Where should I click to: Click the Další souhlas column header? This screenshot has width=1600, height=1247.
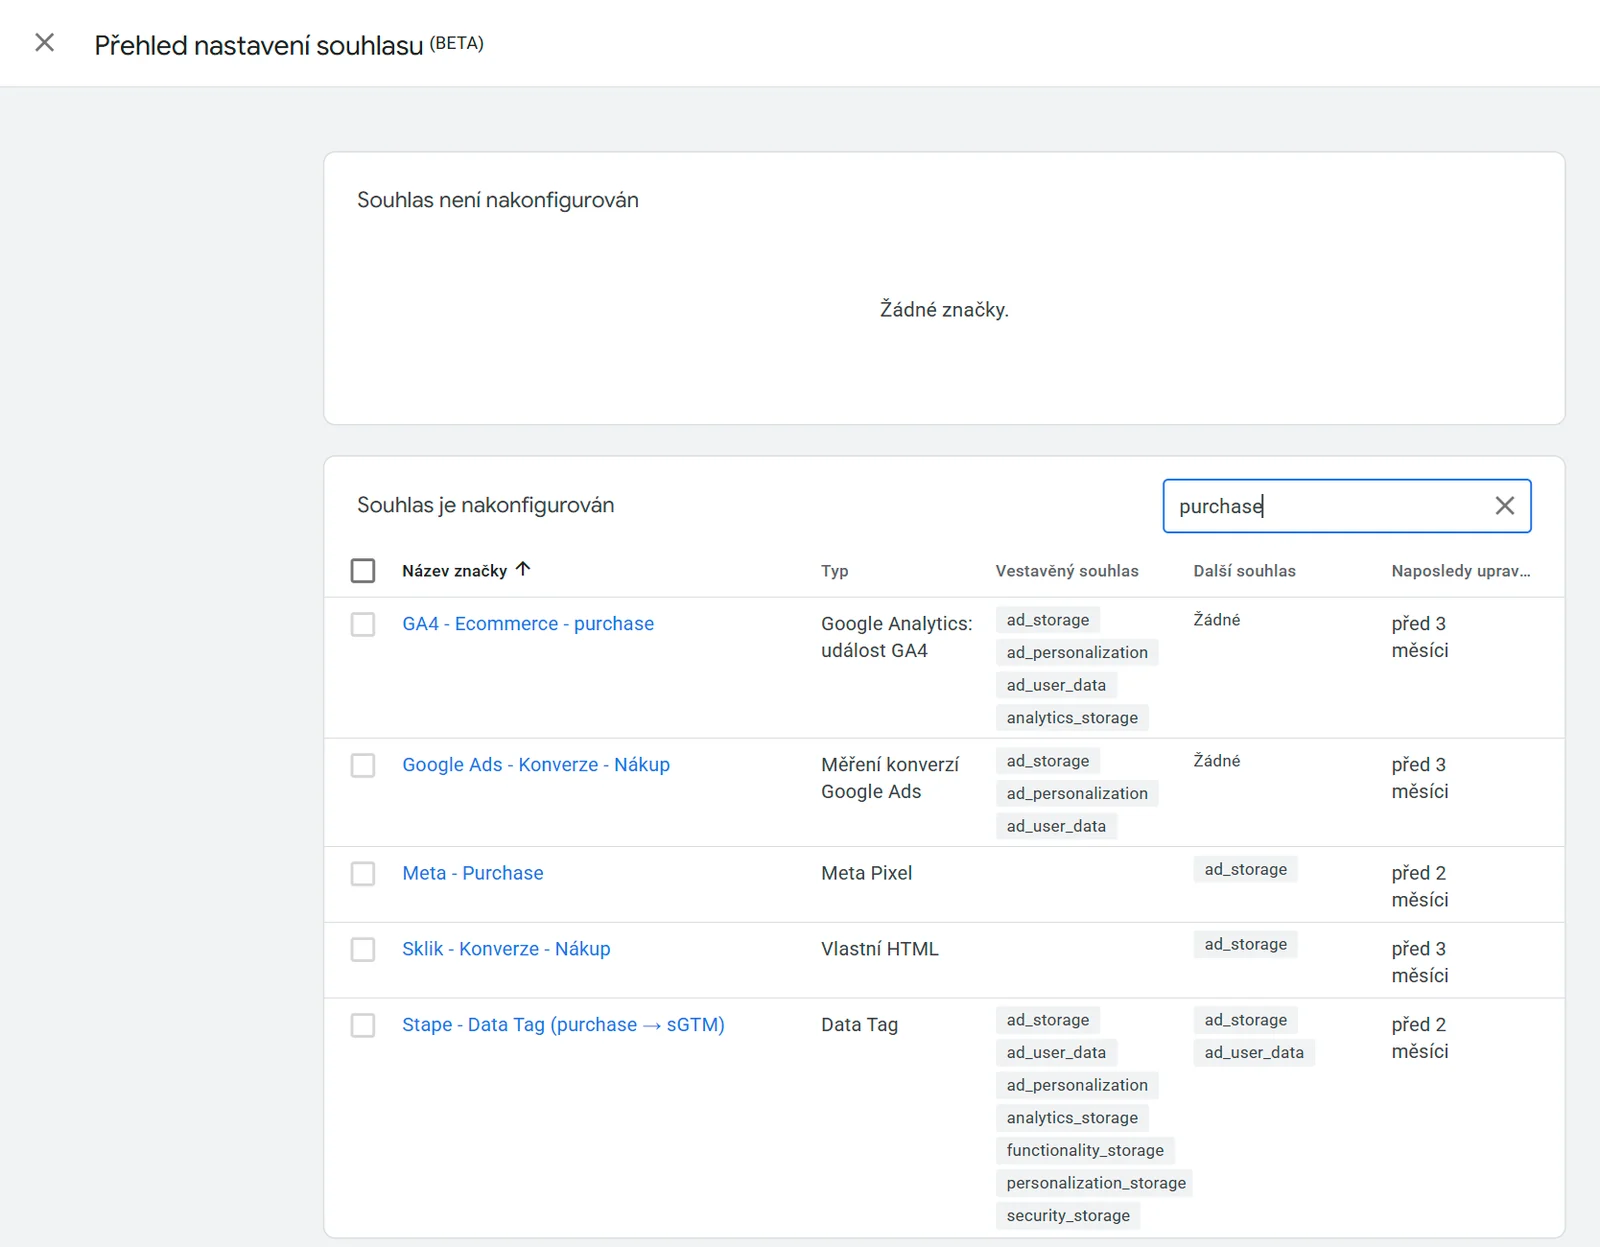[1244, 571]
